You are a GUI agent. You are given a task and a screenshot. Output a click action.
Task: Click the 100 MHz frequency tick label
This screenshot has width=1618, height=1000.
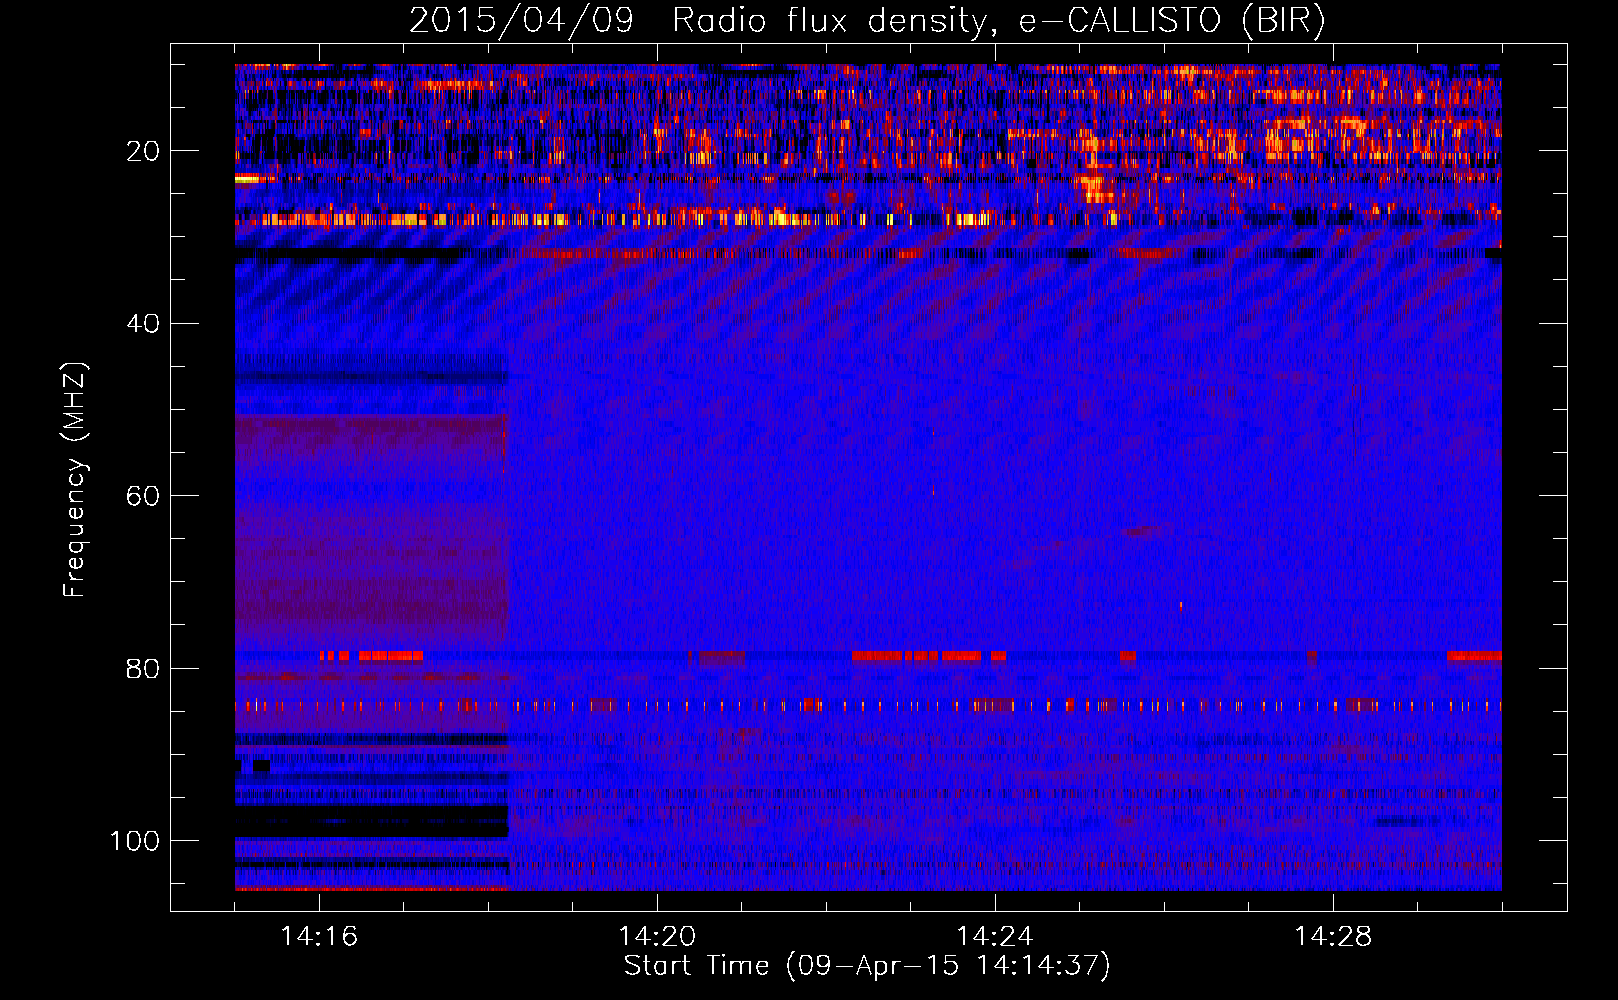click(135, 840)
